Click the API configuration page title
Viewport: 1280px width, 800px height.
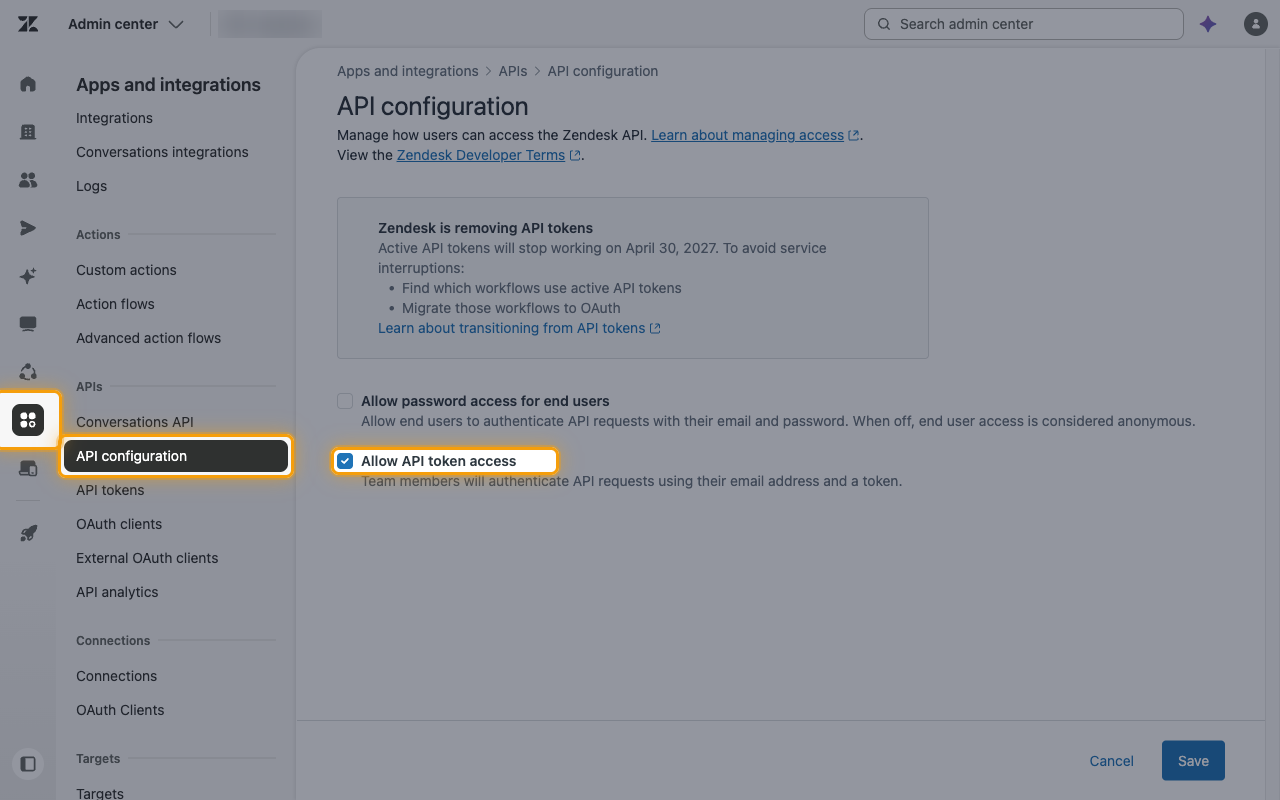tap(433, 106)
